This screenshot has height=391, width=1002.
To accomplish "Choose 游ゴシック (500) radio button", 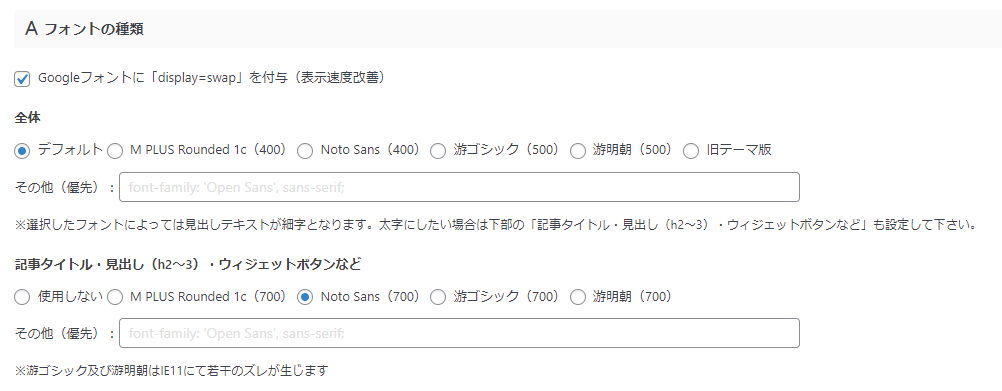I will coord(438,151).
